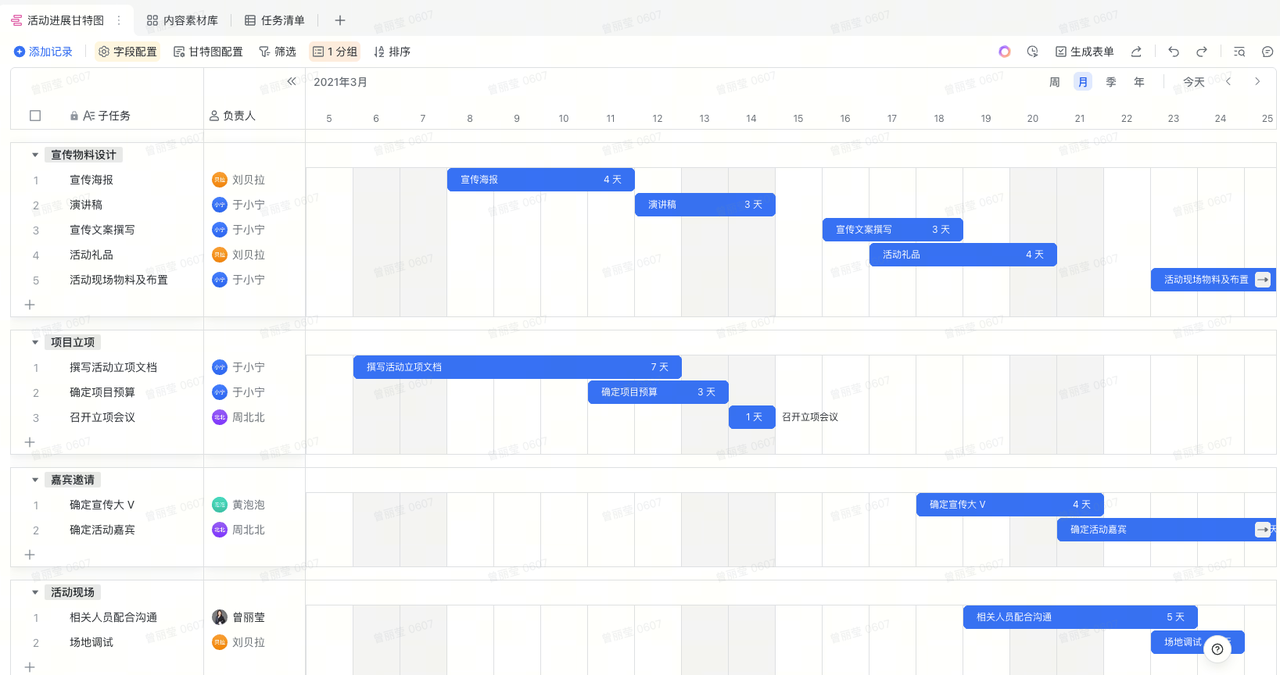Screen dimensions: 1280x675
Task: Open the 任务清单 tab
Action: click(x=275, y=20)
